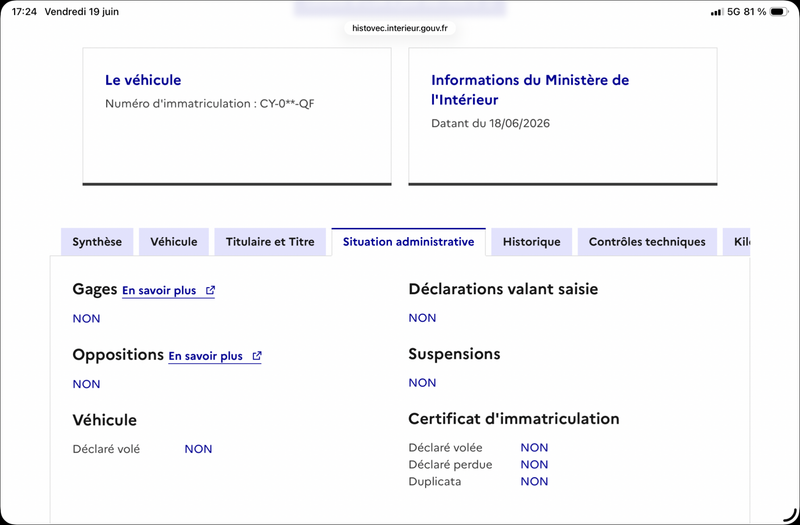Click the 'Duplicata' label

coord(435,481)
